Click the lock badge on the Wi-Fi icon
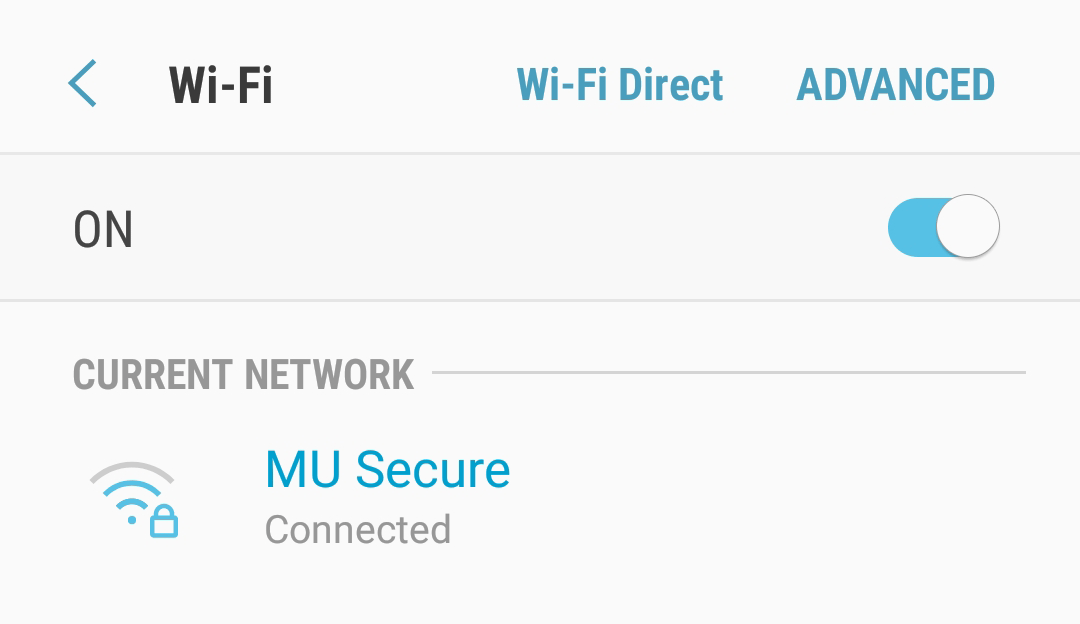Image resolution: width=1080 pixels, height=624 pixels. 164,522
